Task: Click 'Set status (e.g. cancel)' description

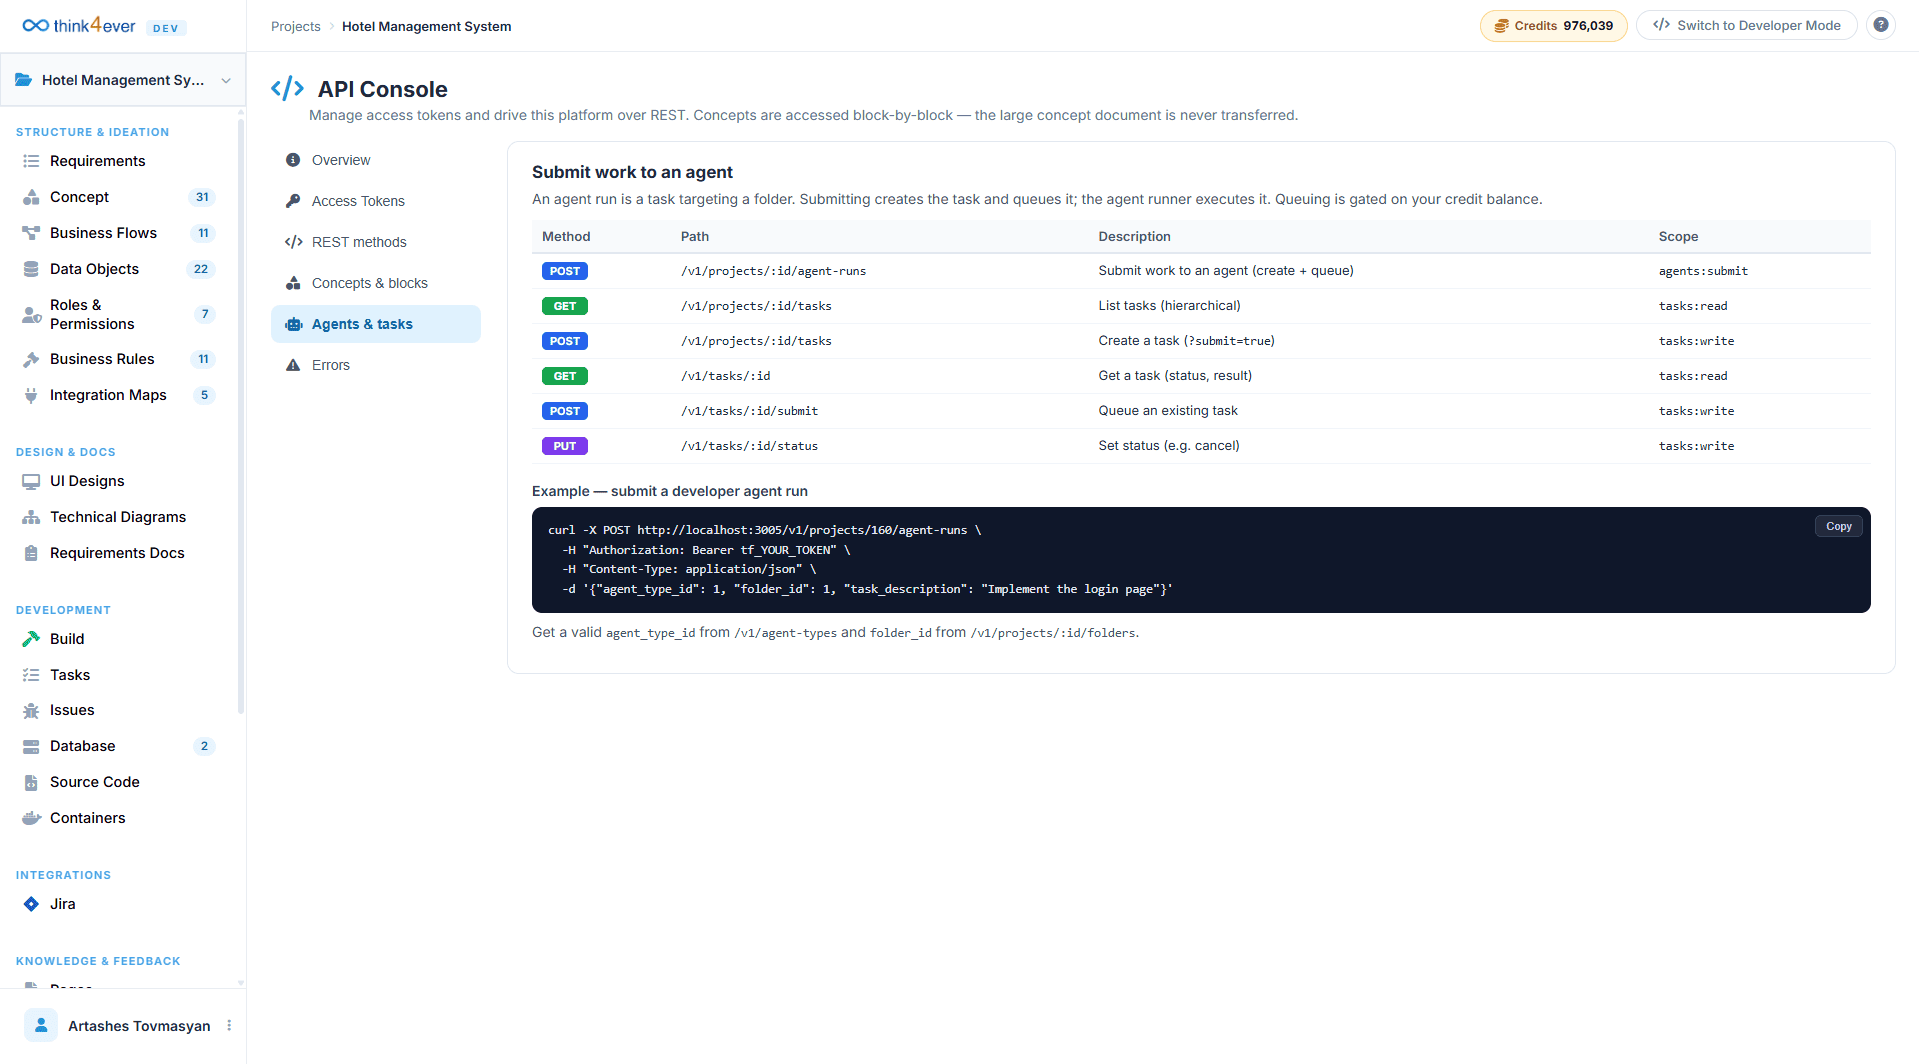Action: (1168, 446)
